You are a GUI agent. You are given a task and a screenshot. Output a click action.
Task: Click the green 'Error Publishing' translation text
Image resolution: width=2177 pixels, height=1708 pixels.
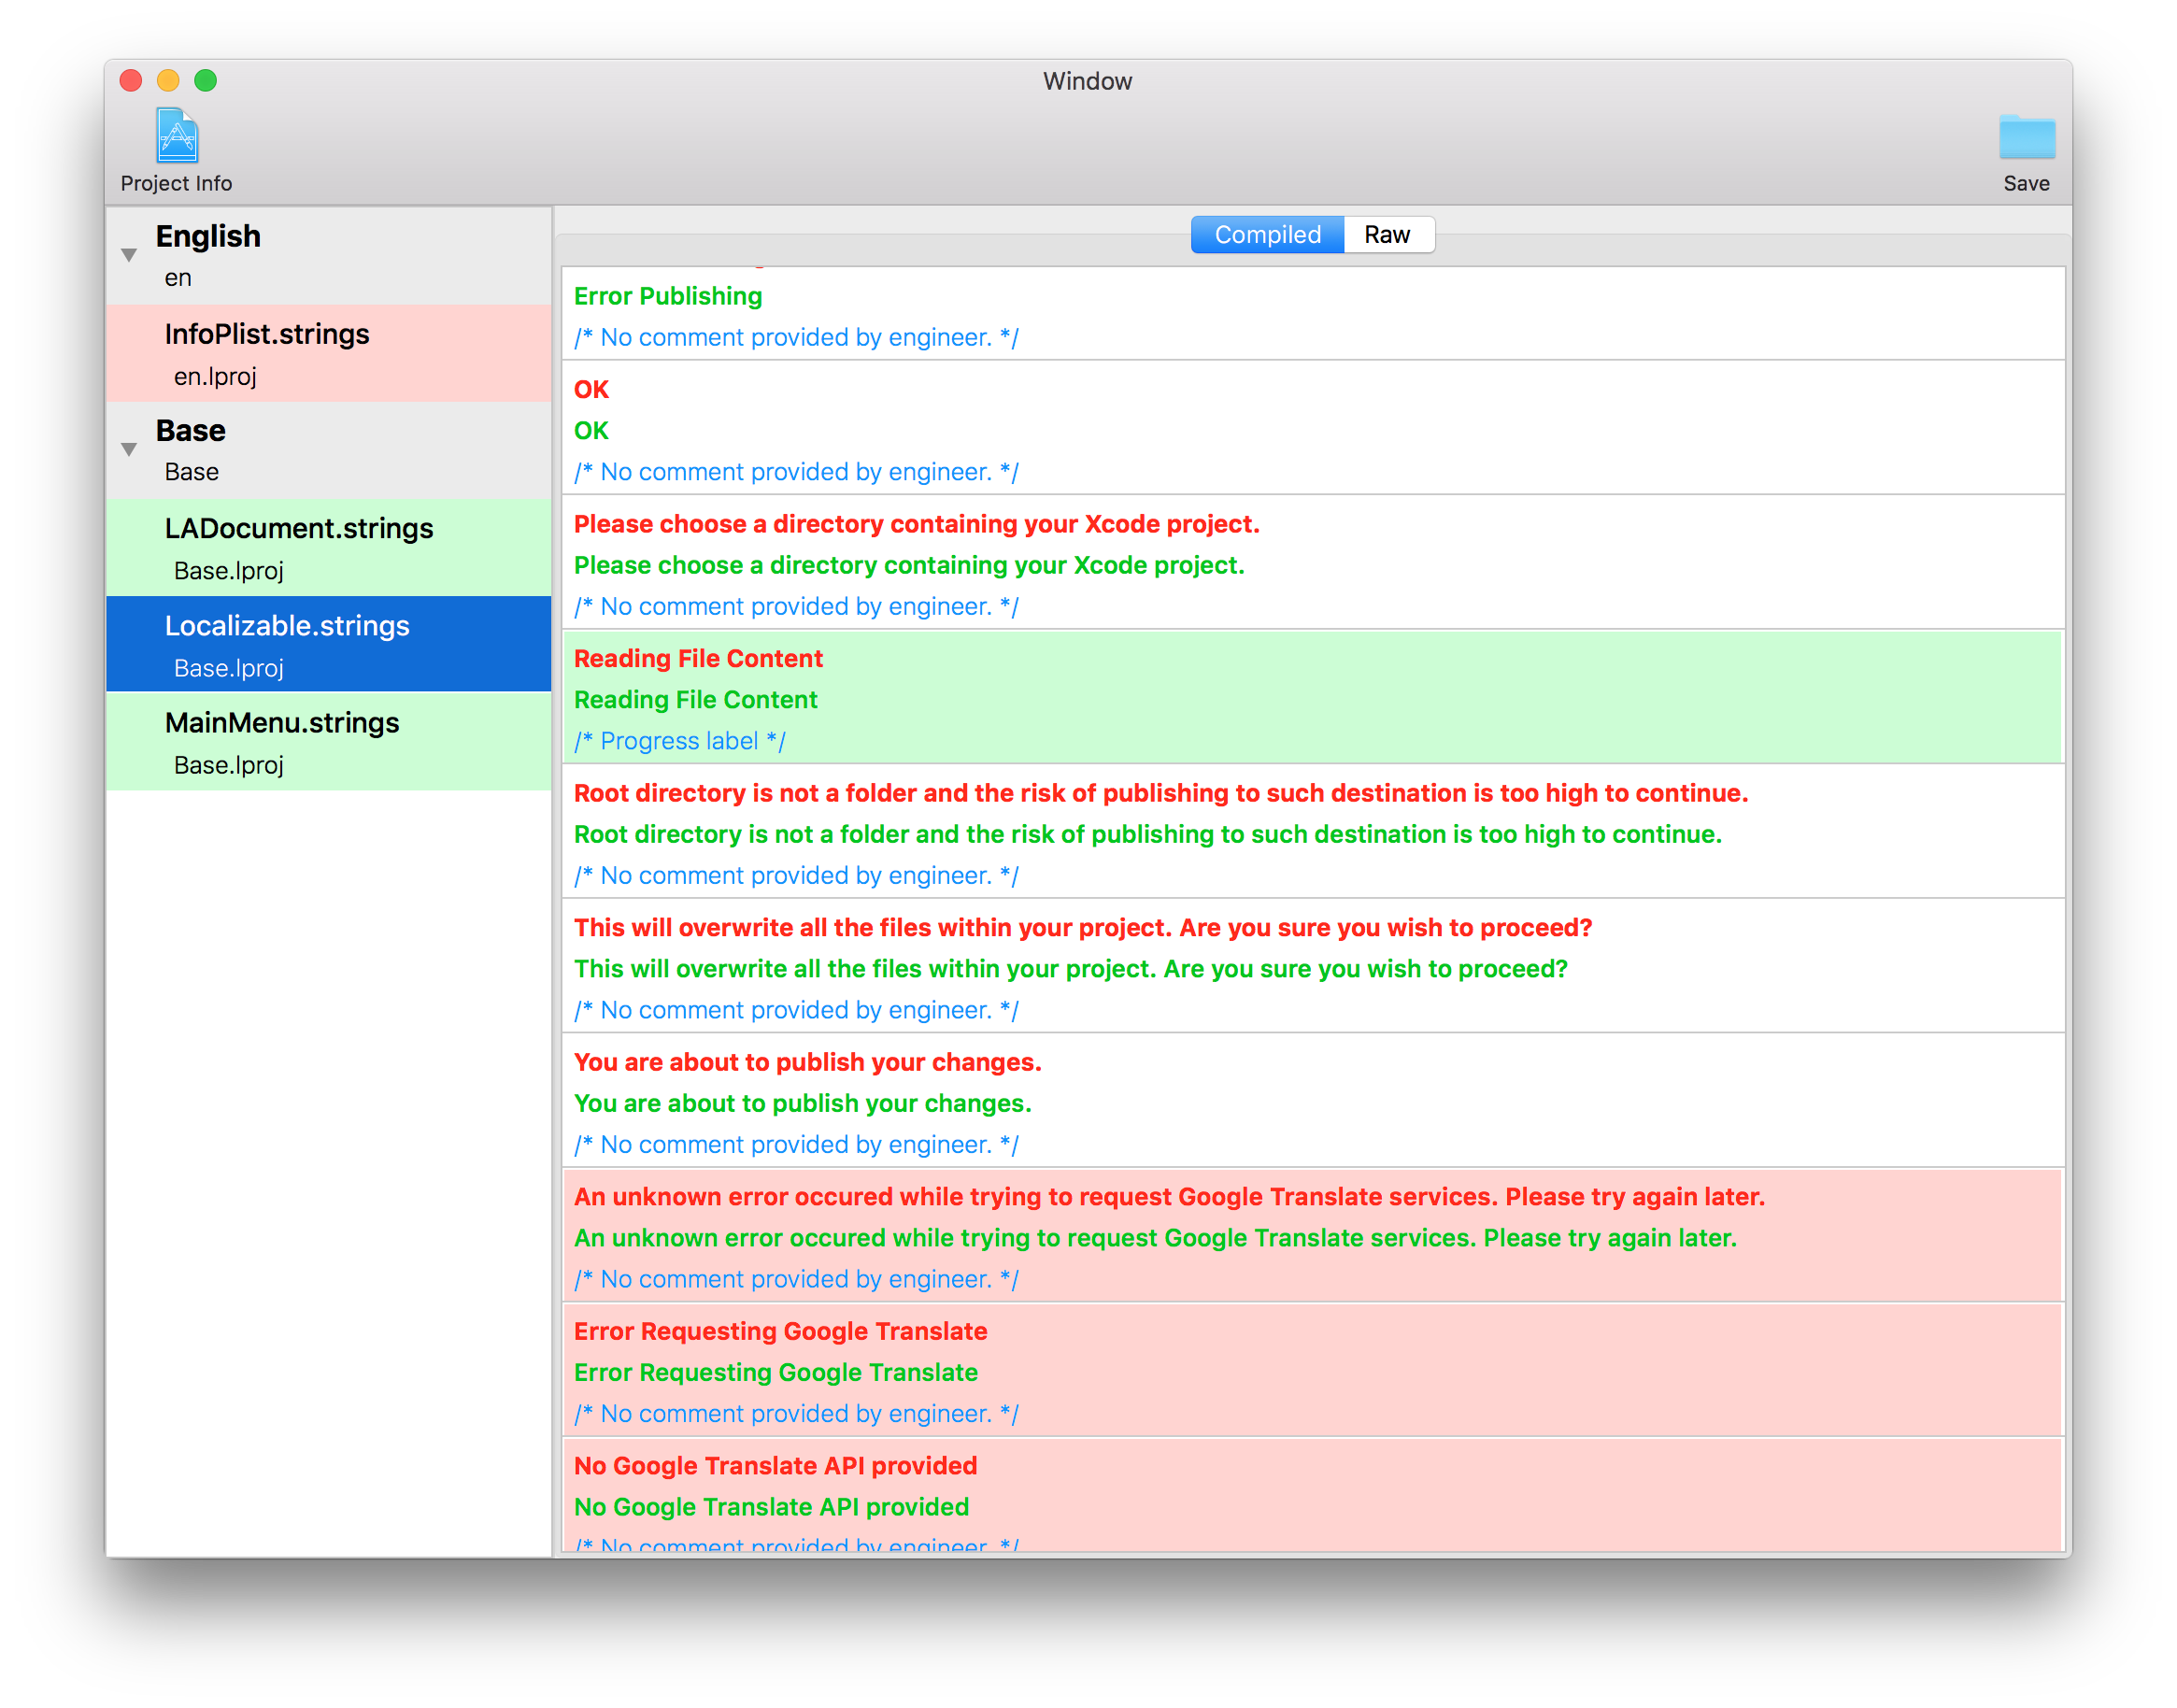(668, 297)
